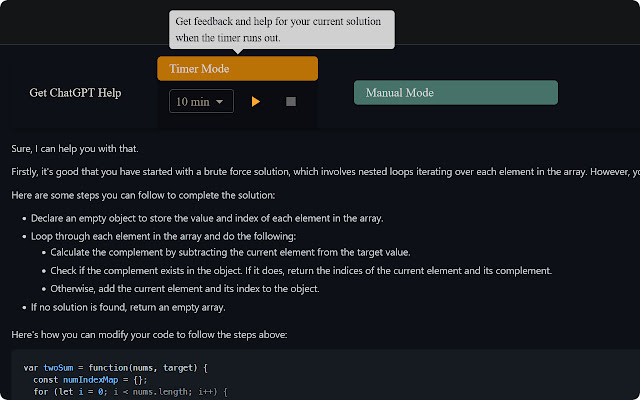
Task: Click the 'var twoSum = function' code line
Action: click(116, 368)
